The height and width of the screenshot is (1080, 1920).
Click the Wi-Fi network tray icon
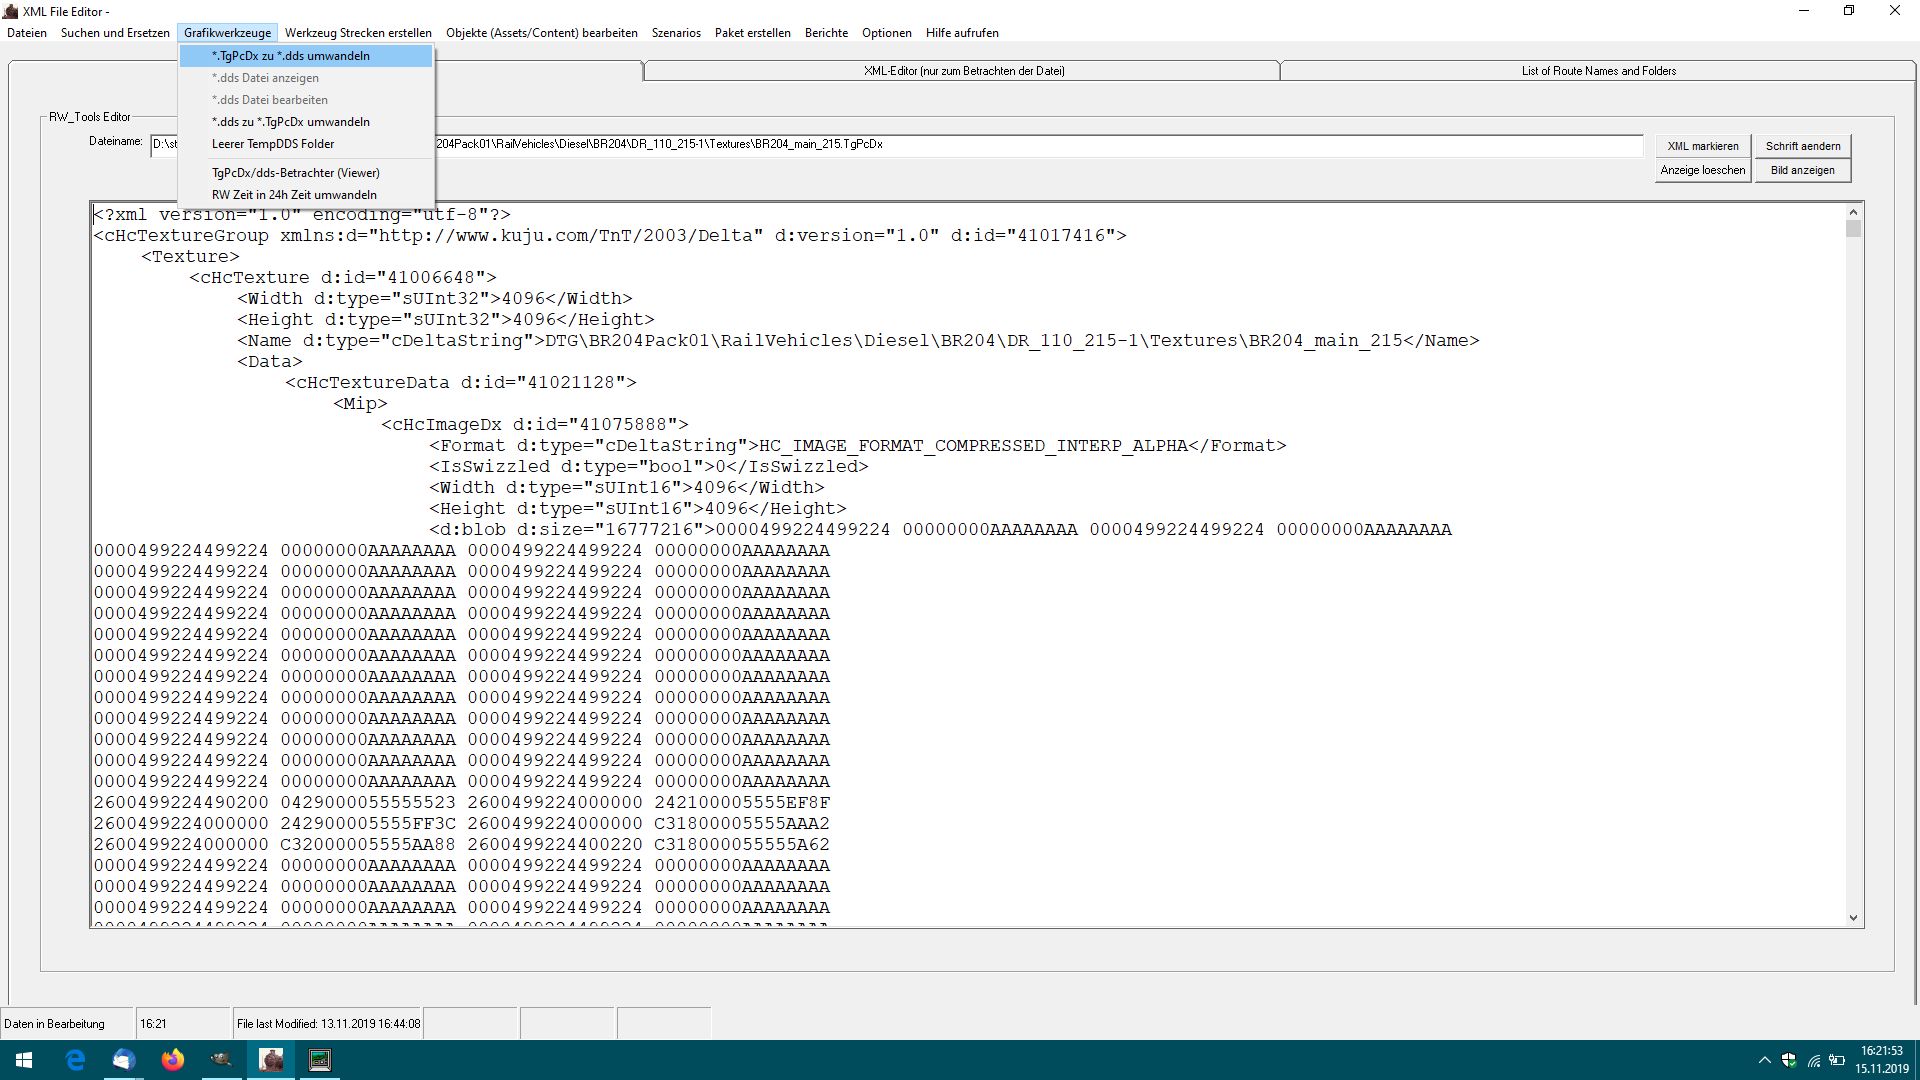click(x=1813, y=1060)
